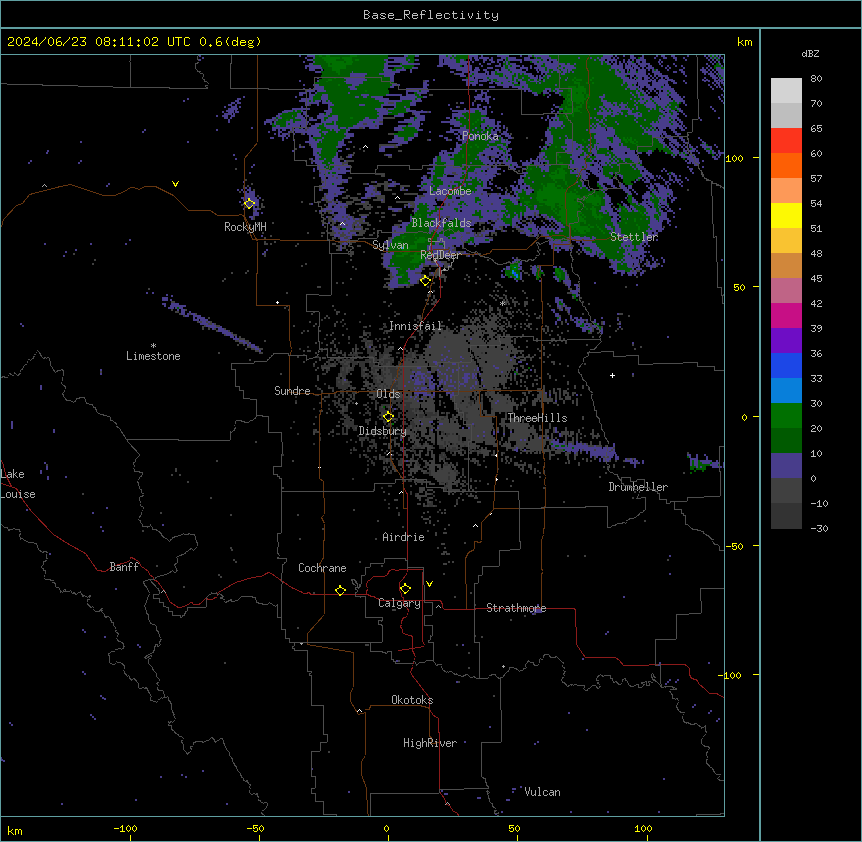Screen dimensions: 862x842
Task: Click the yellow V marker northwest of RockyMH
Action: click(175, 184)
